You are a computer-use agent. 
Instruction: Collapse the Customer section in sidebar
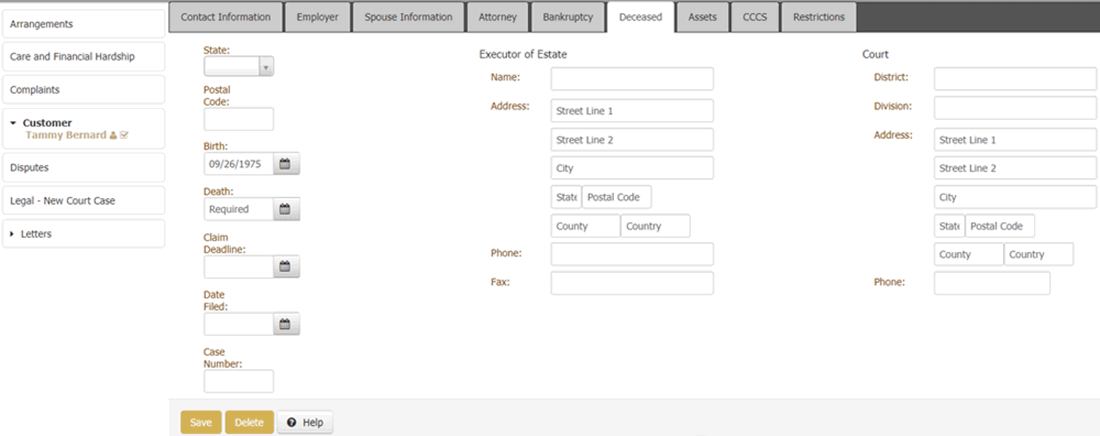[12, 123]
